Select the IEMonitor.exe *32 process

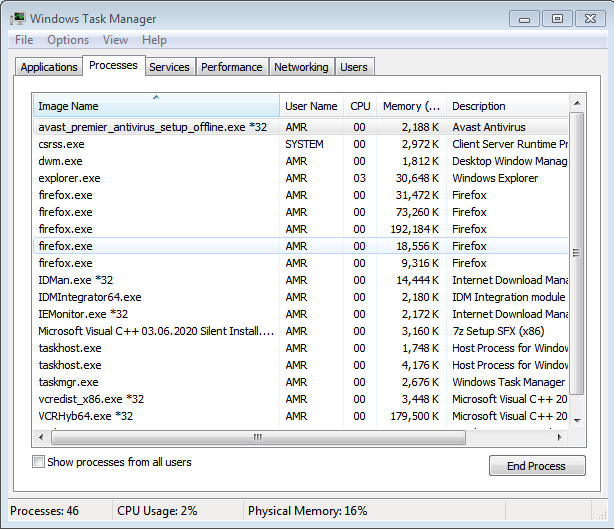(301, 314)
